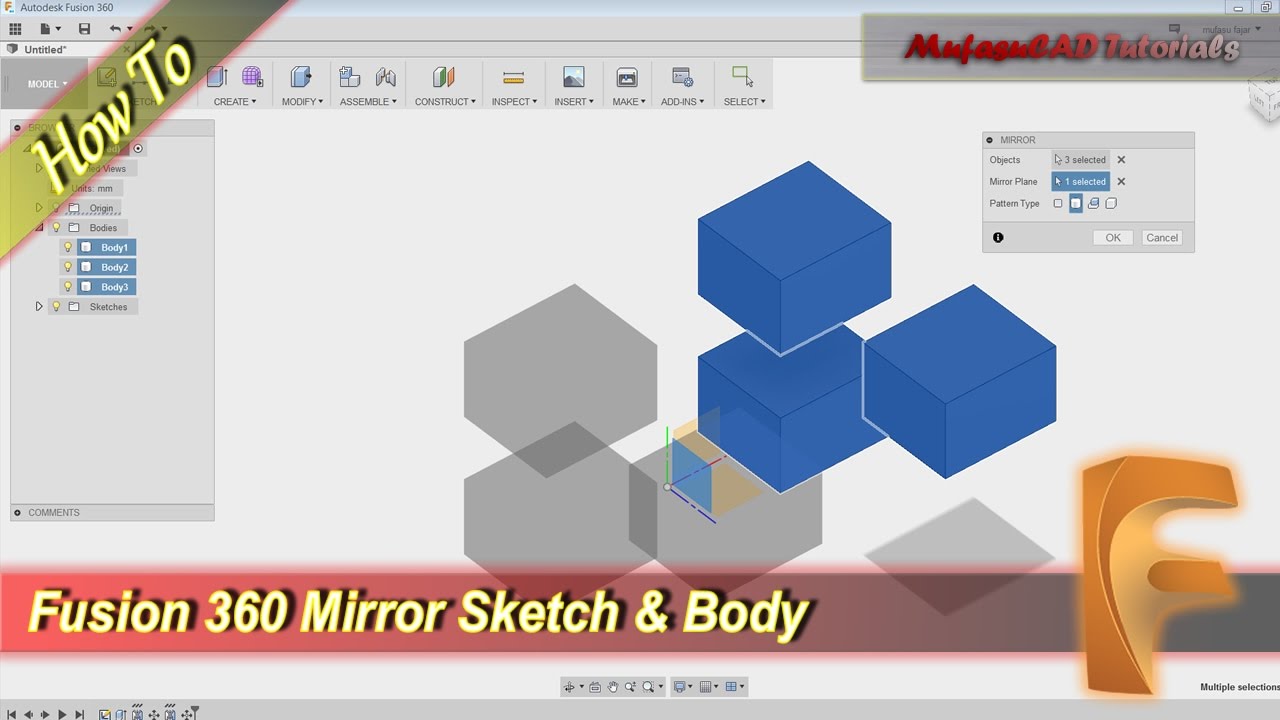The image size is (1280, 720).
Task: Activate the Pan tool
Action: point(613,686)
